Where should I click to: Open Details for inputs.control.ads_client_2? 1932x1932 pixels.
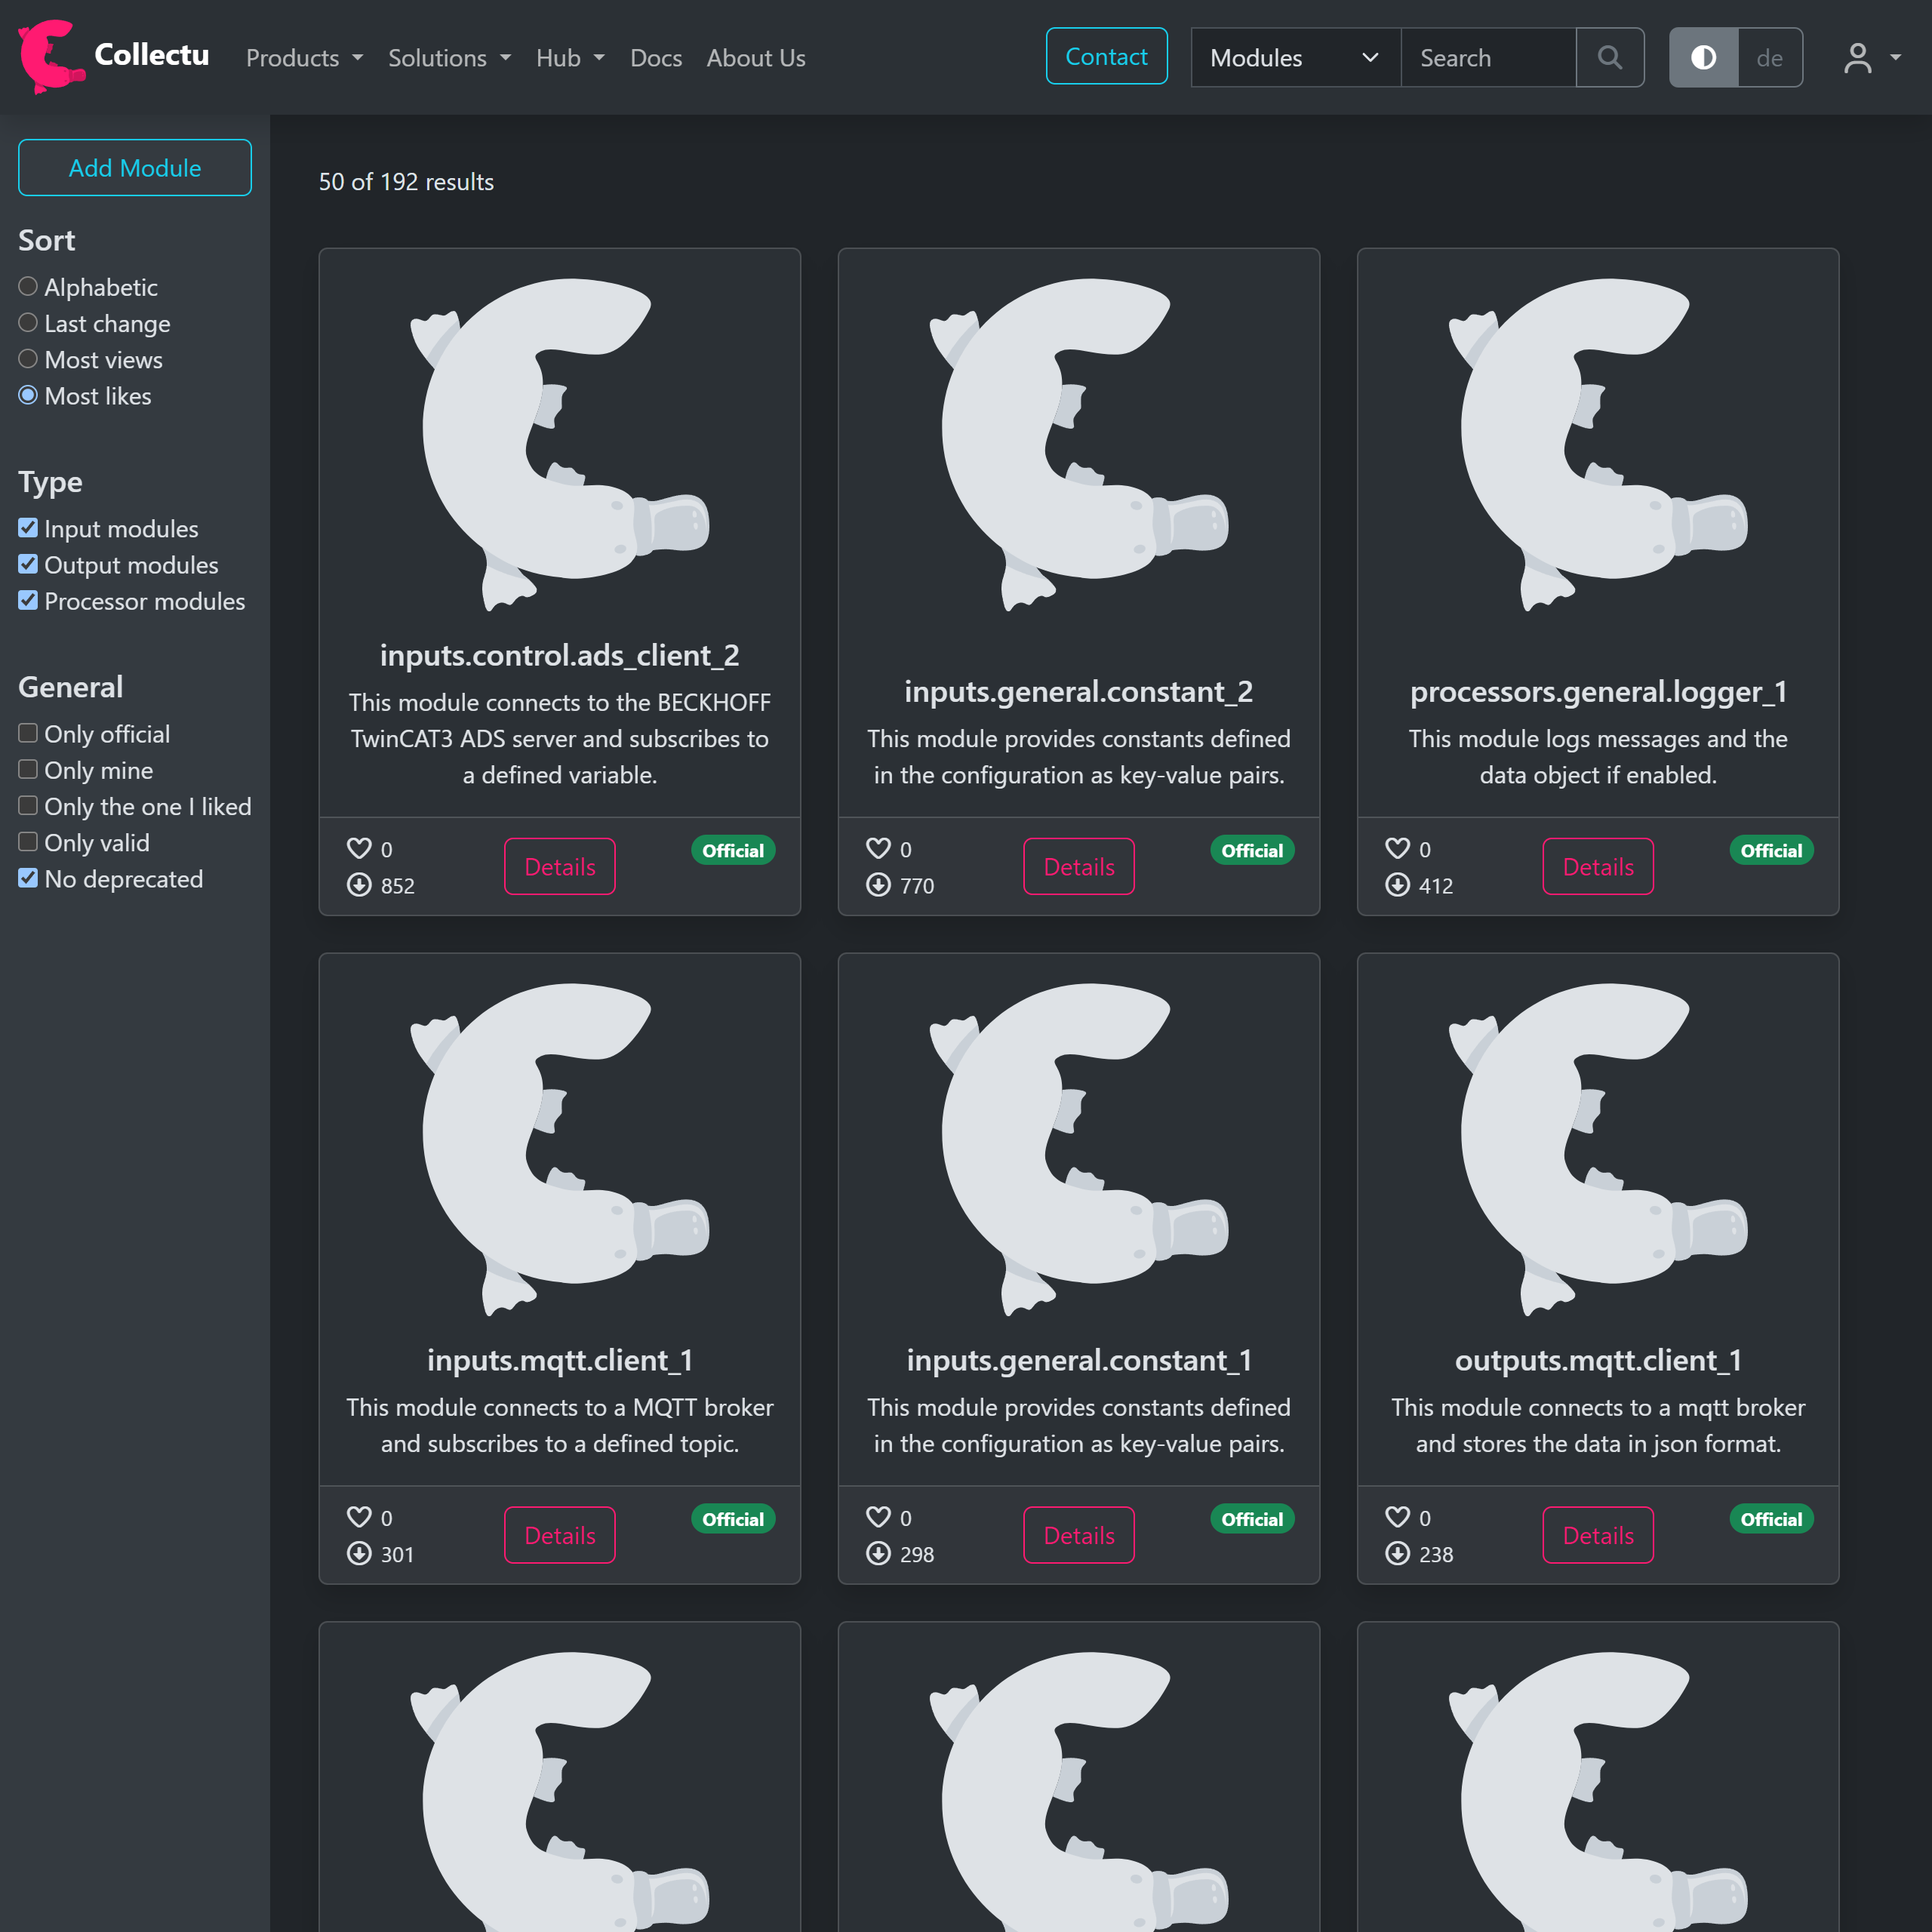pos(560,866)
